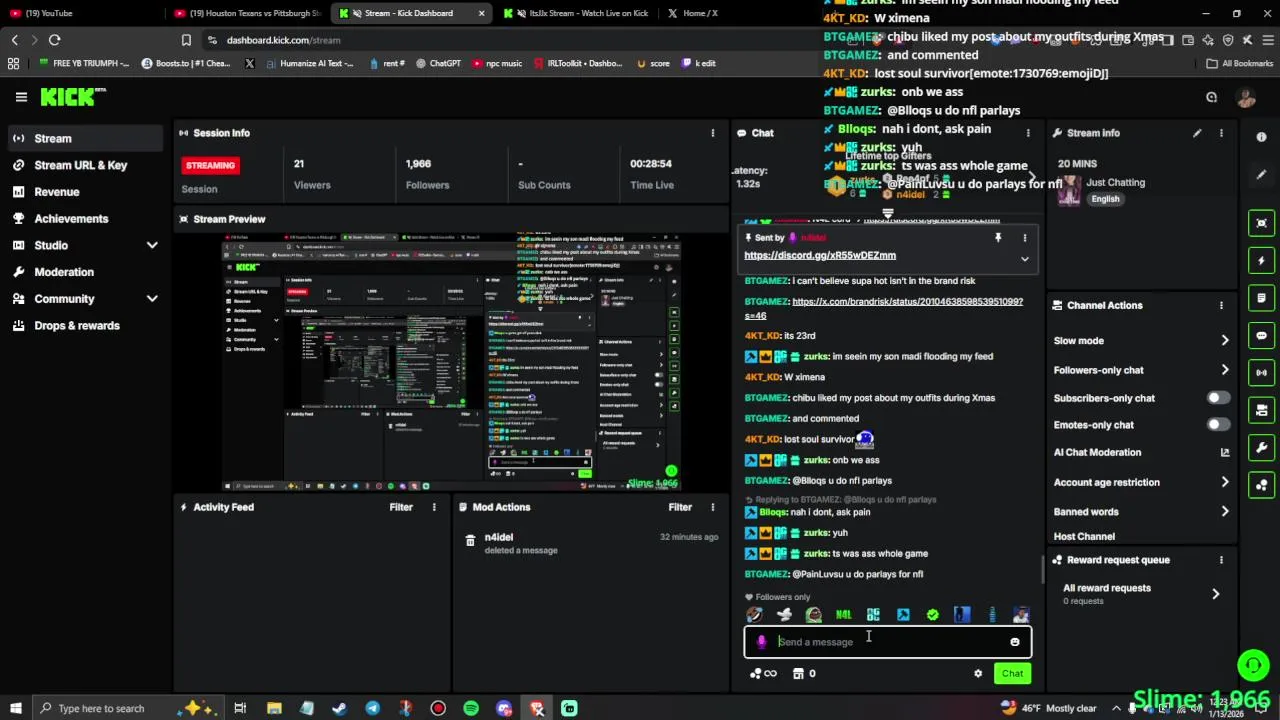1280x720 pixels.
Task: Click the Activity Feed Filter button
Action: point(401,507)
